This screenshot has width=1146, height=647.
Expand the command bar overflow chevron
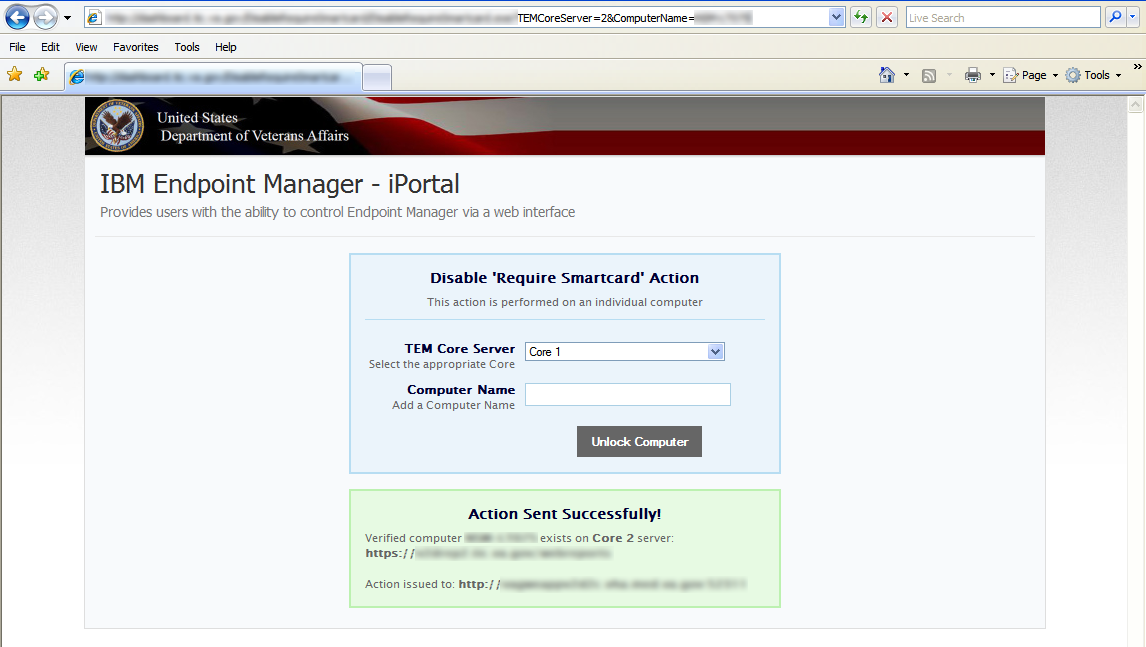tap(1137, 67)
